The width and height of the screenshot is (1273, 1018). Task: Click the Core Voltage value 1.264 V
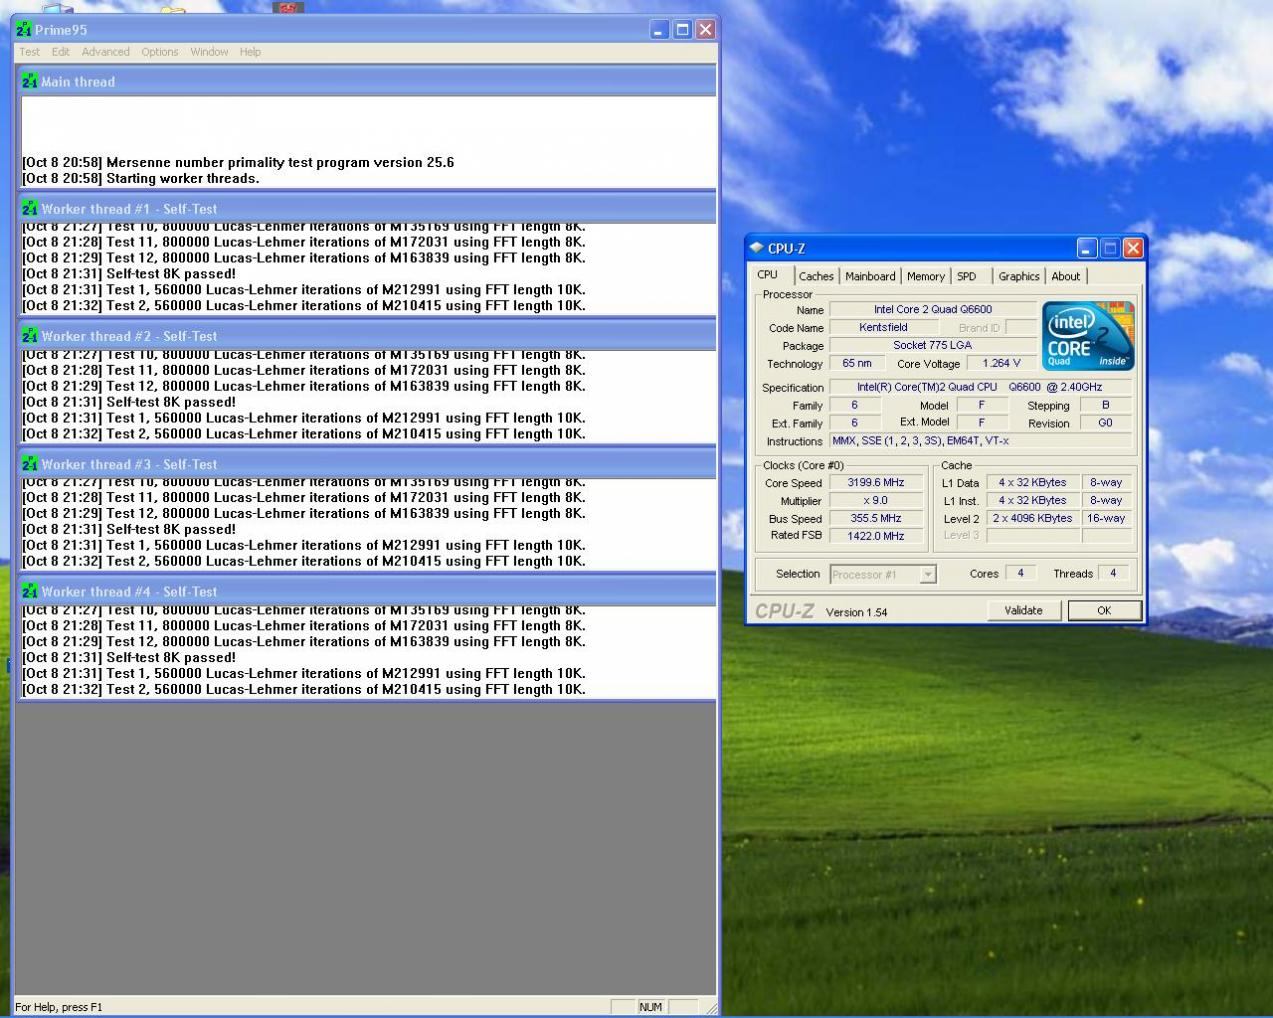[x=1001, y=363]
